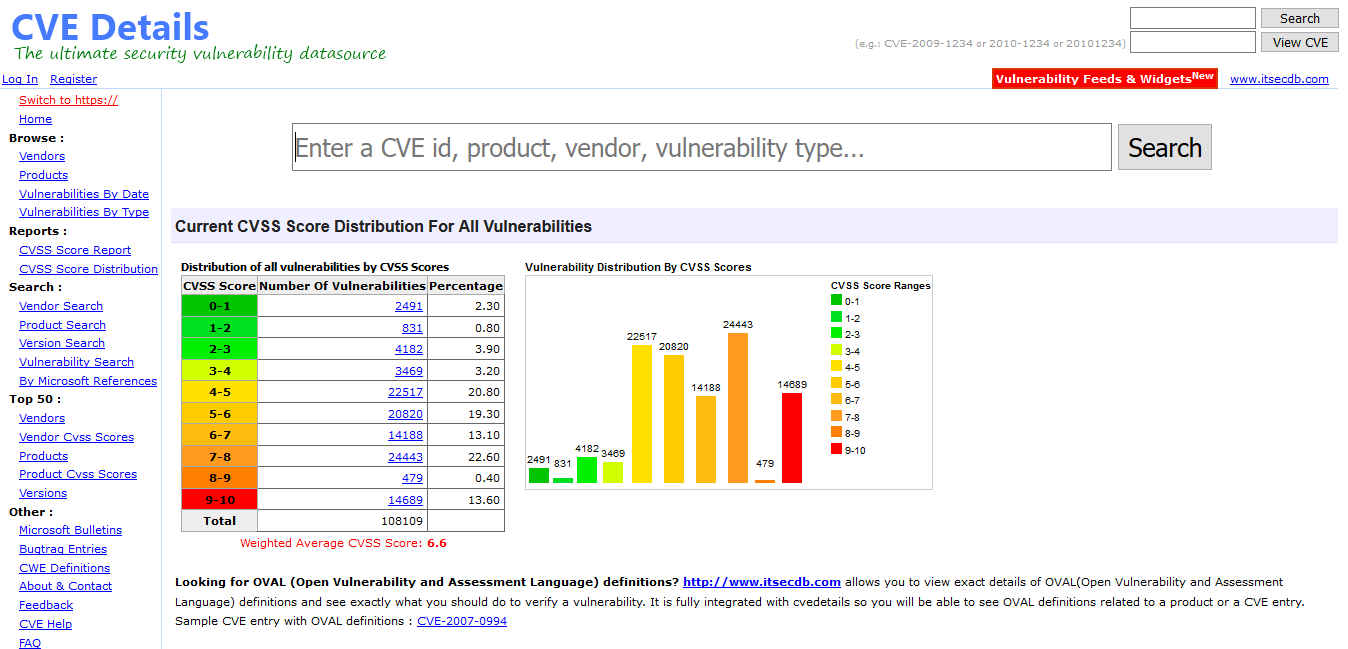The width and height of the screenshot is (1348, 649).
Task: Click Vulnerability Feeds & Widgets banner
Action: tap(1104, 78)
